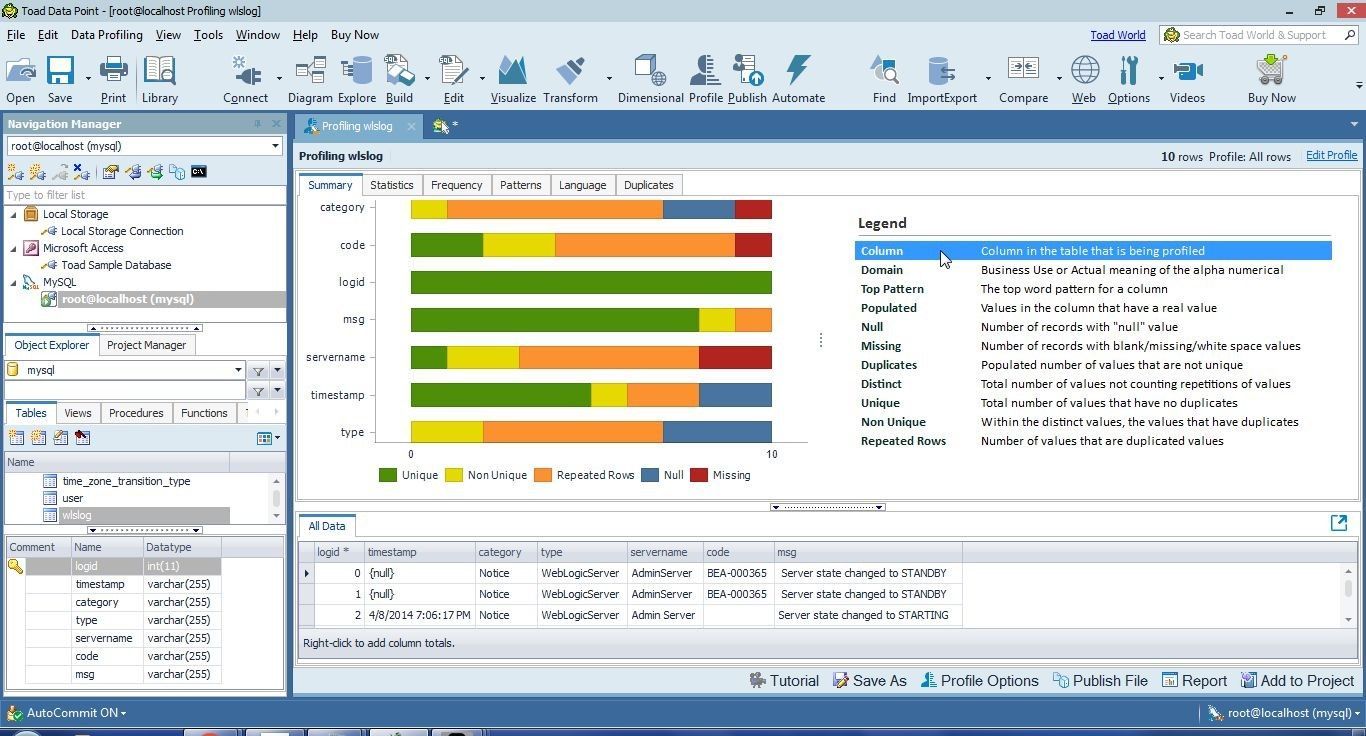Open the Transform tool
Image resolution: width=1366 pixels, height=736 pixels.
click(570, 79)
